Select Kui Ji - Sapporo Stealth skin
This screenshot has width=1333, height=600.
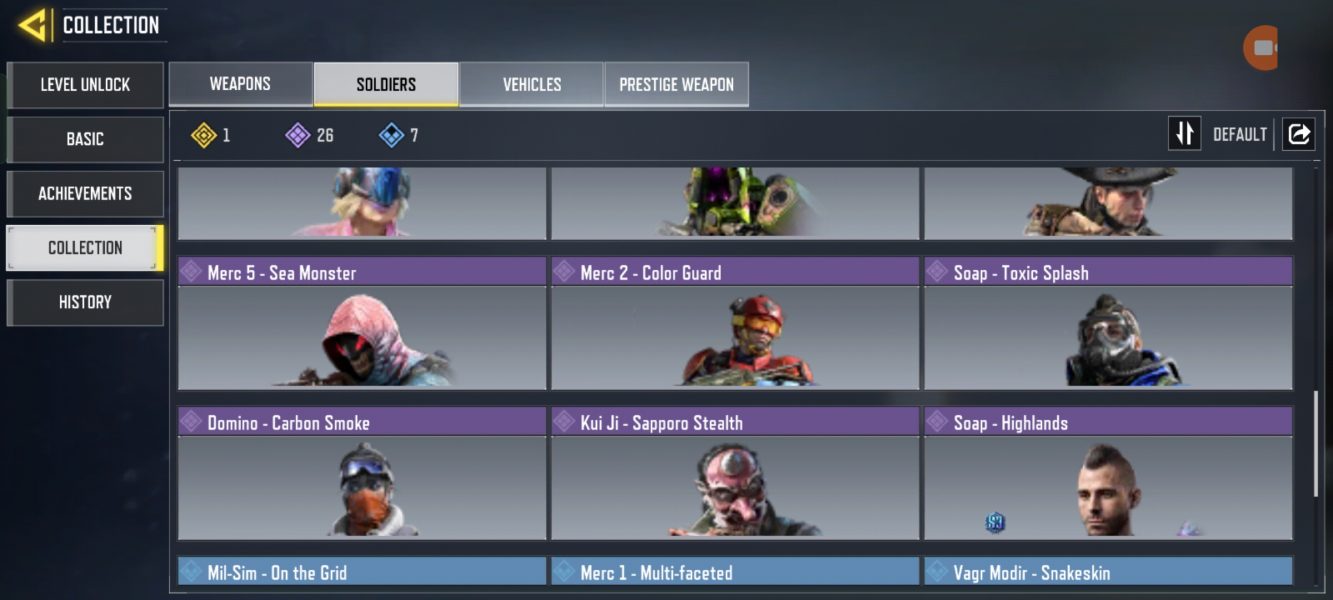coord(735,473)
